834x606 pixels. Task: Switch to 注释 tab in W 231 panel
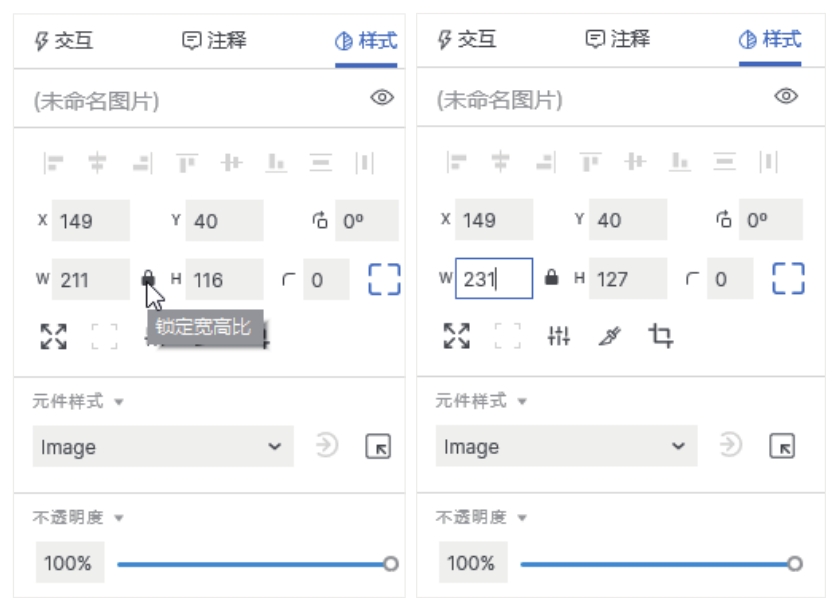pos(617,40)
